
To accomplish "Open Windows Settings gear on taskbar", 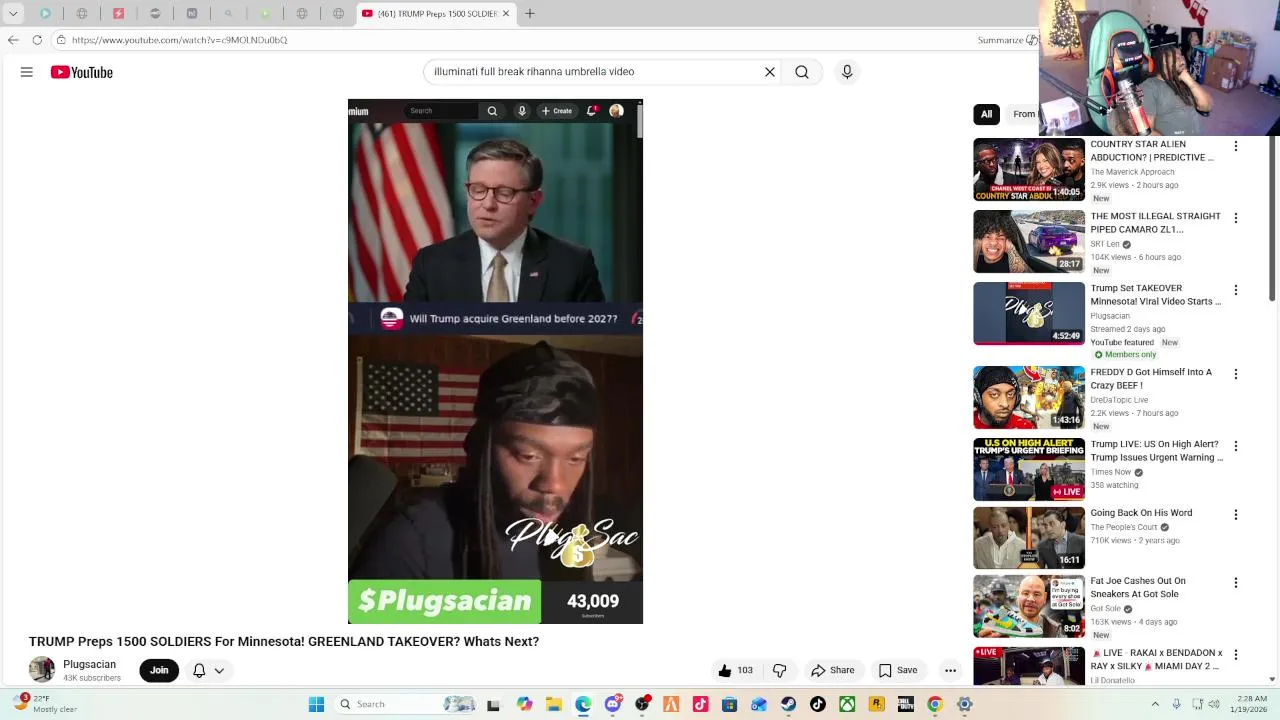I will [x=965, y=704].
